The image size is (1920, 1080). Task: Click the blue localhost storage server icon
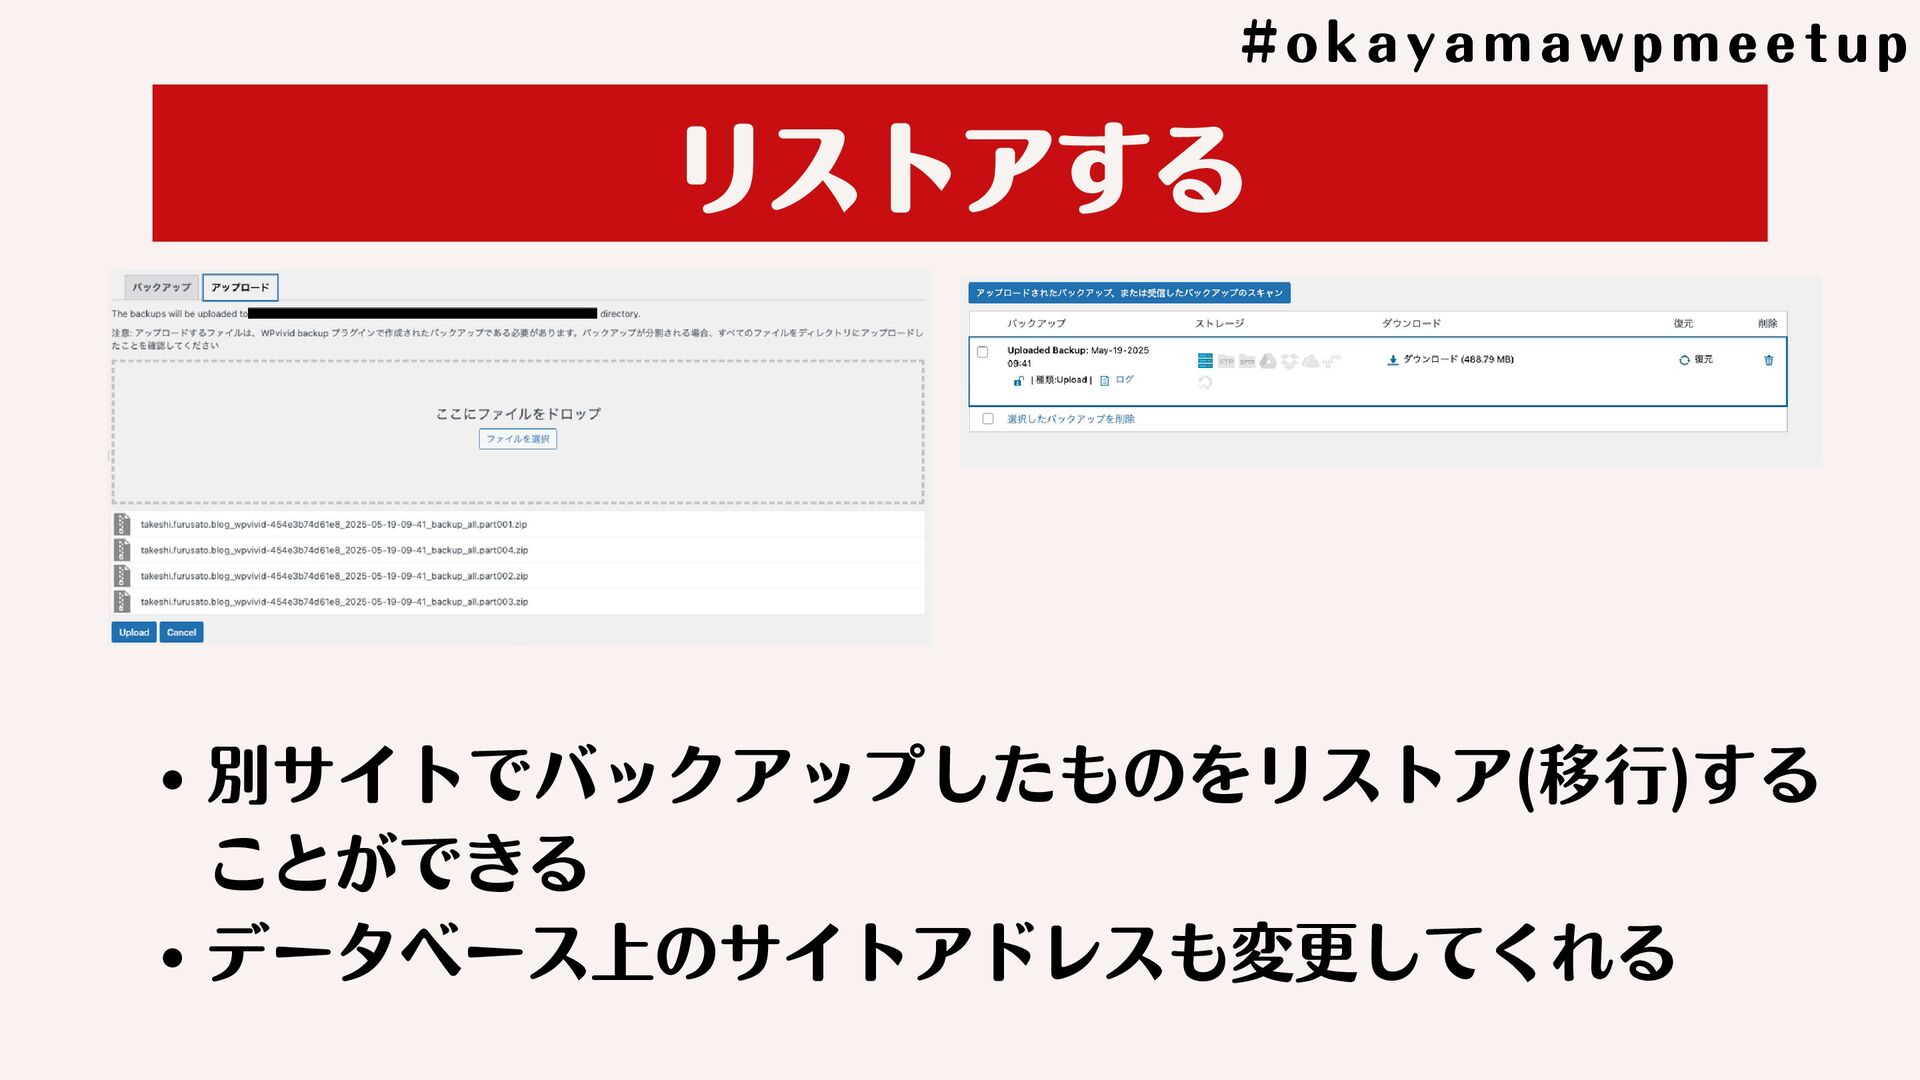click(x=1205, y=361)
